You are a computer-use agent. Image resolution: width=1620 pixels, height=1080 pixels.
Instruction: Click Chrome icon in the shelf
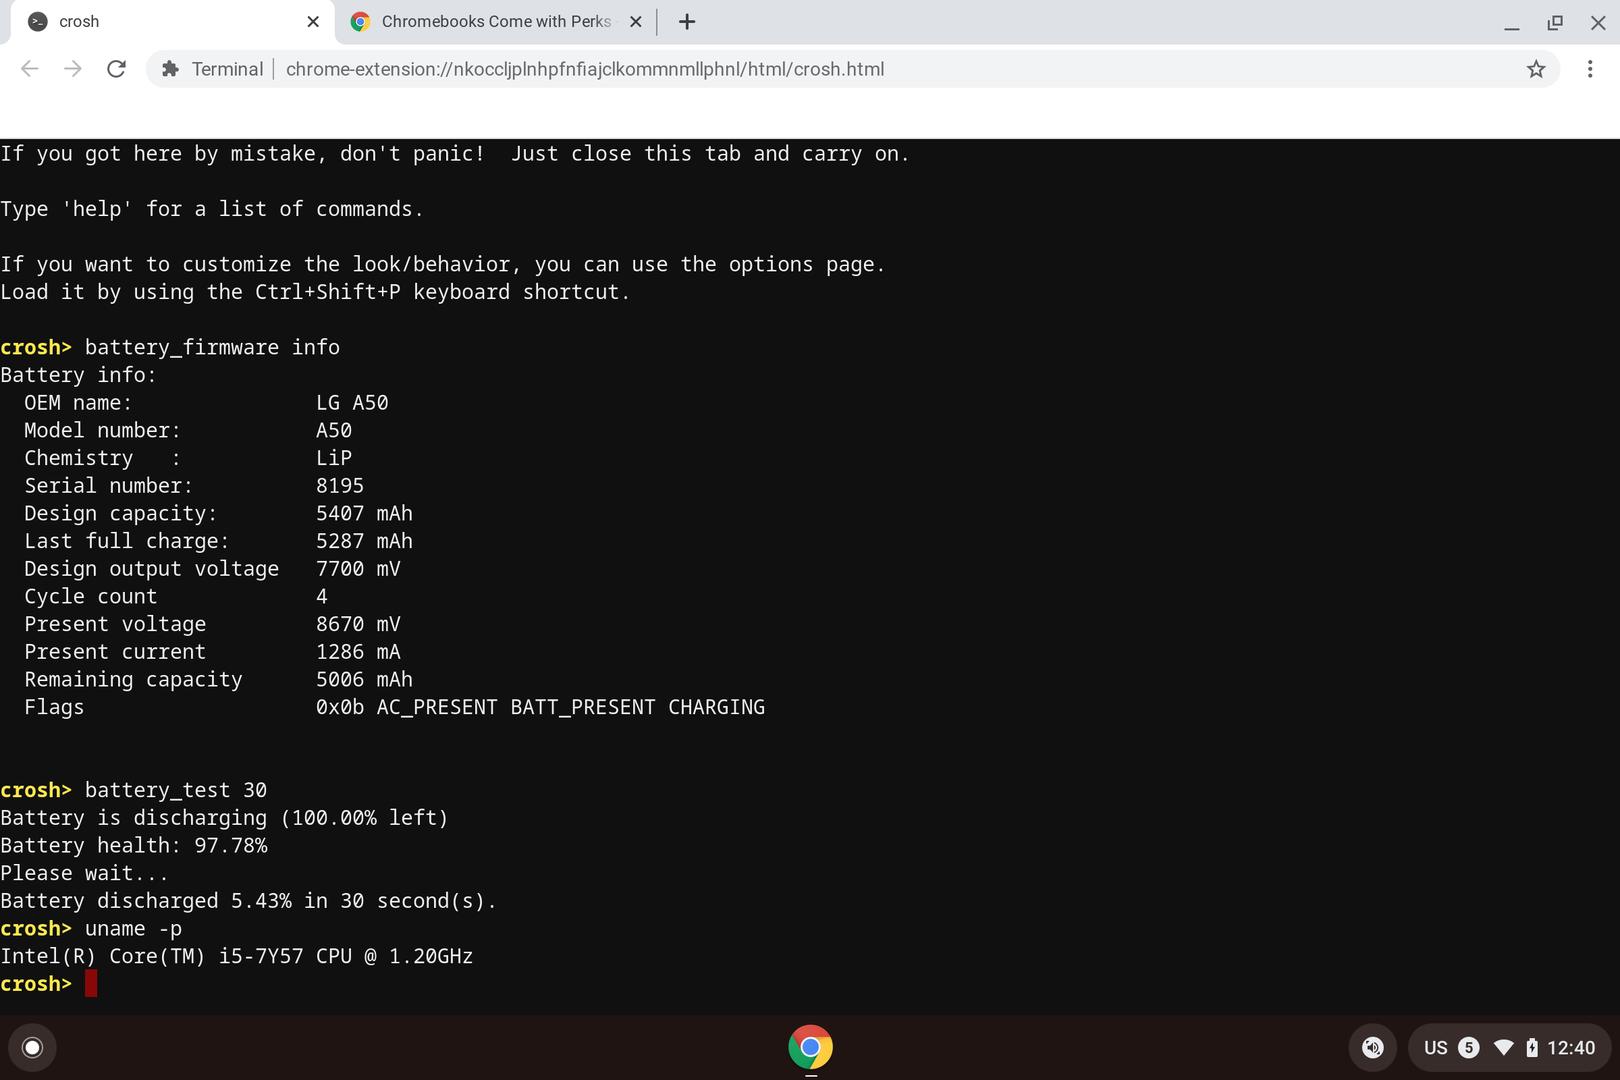810,1047
